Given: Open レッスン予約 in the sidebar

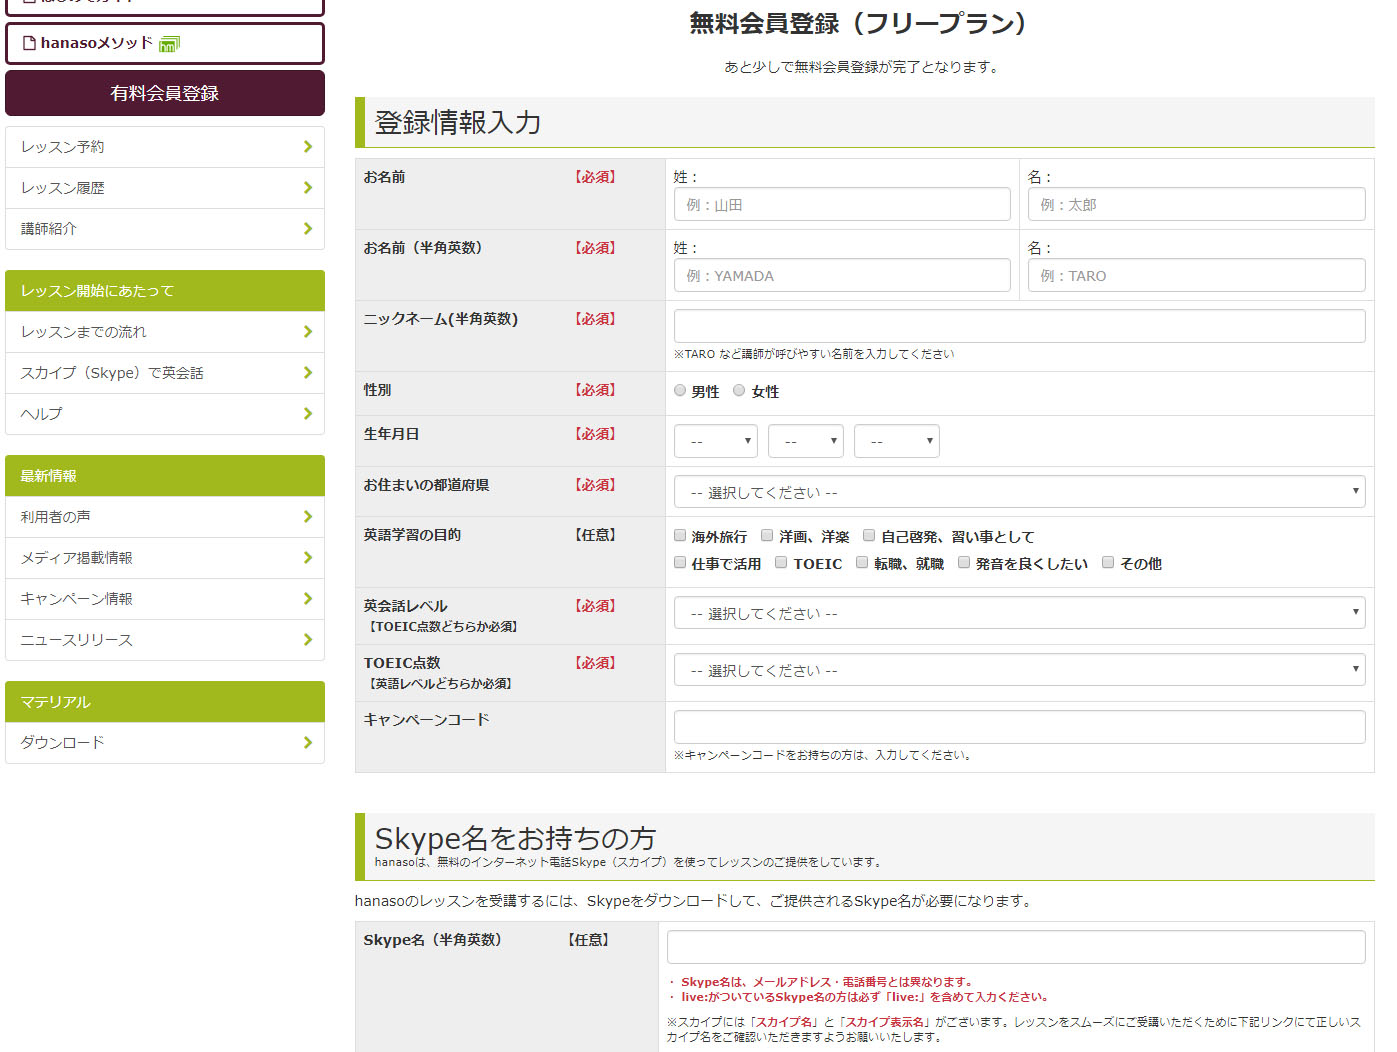Looking at the screenshot, I should pyautogui.click(x=165, y=147).
